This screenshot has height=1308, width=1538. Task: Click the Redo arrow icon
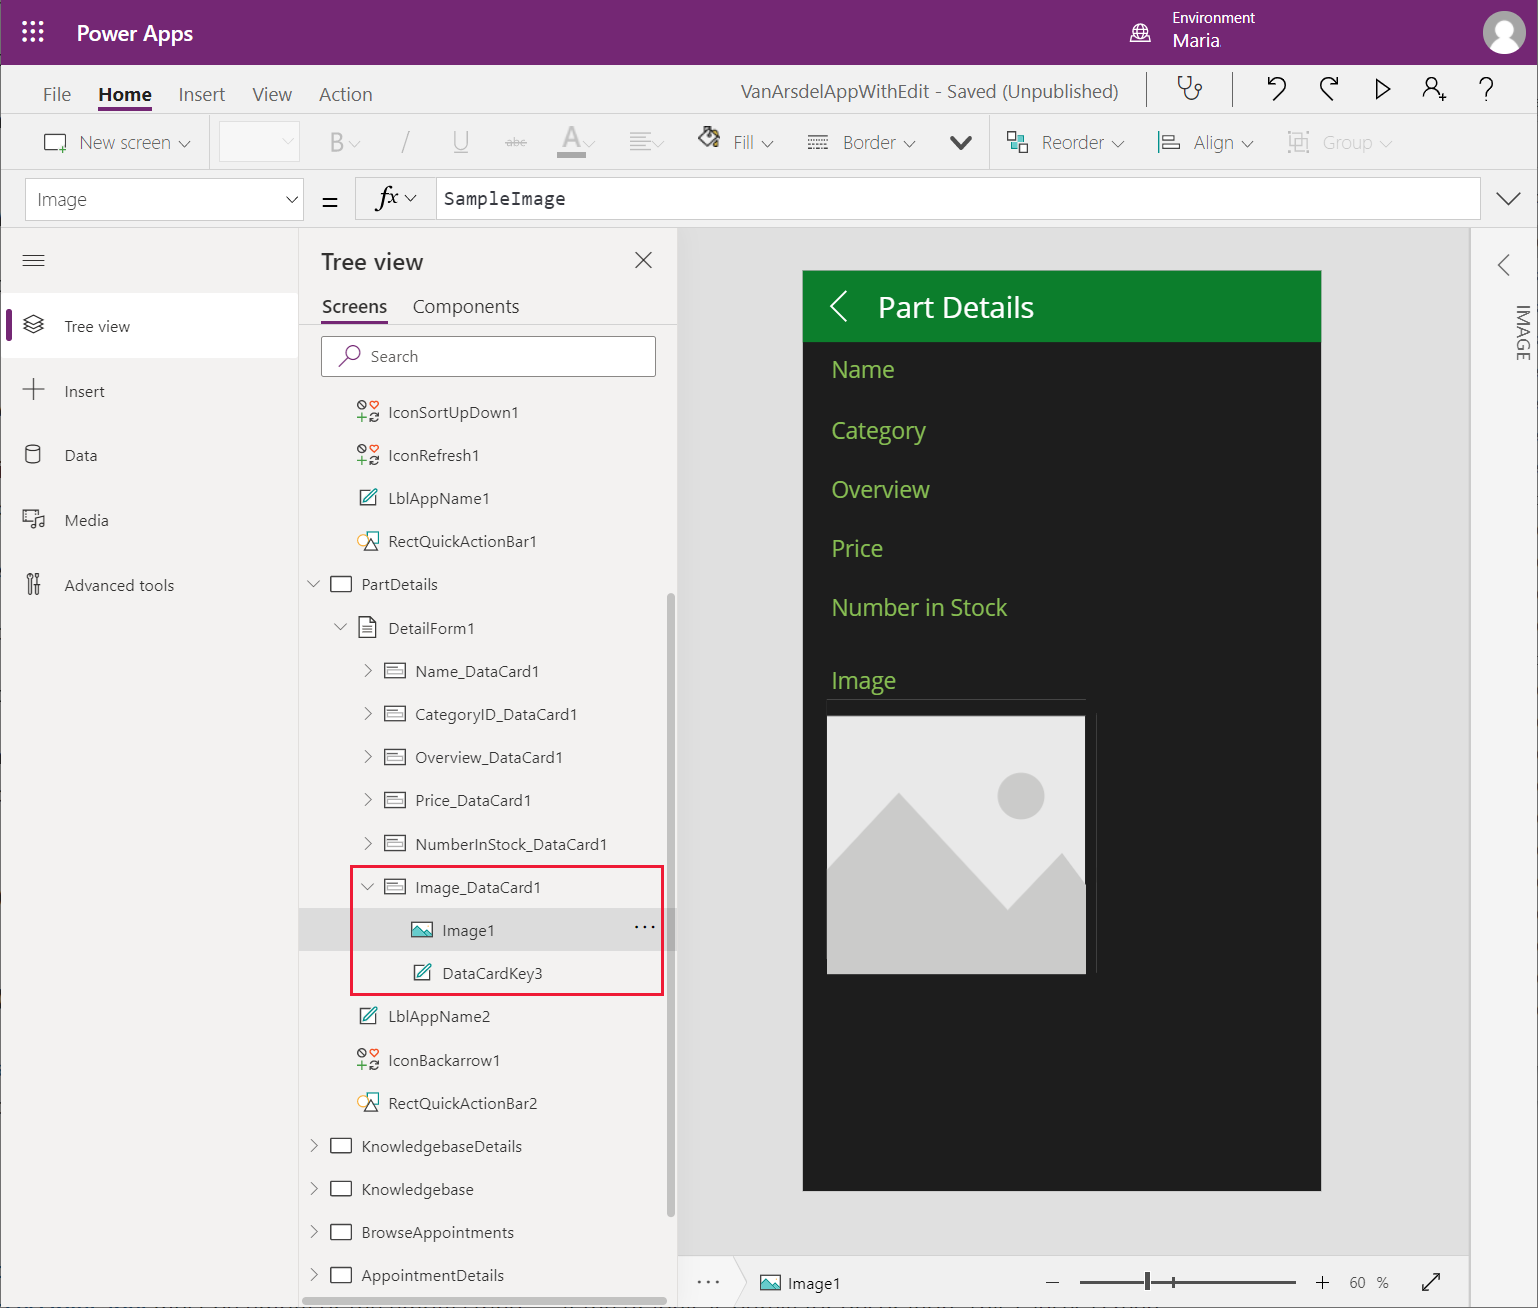pyautogui.click(x=1329, y=90)
